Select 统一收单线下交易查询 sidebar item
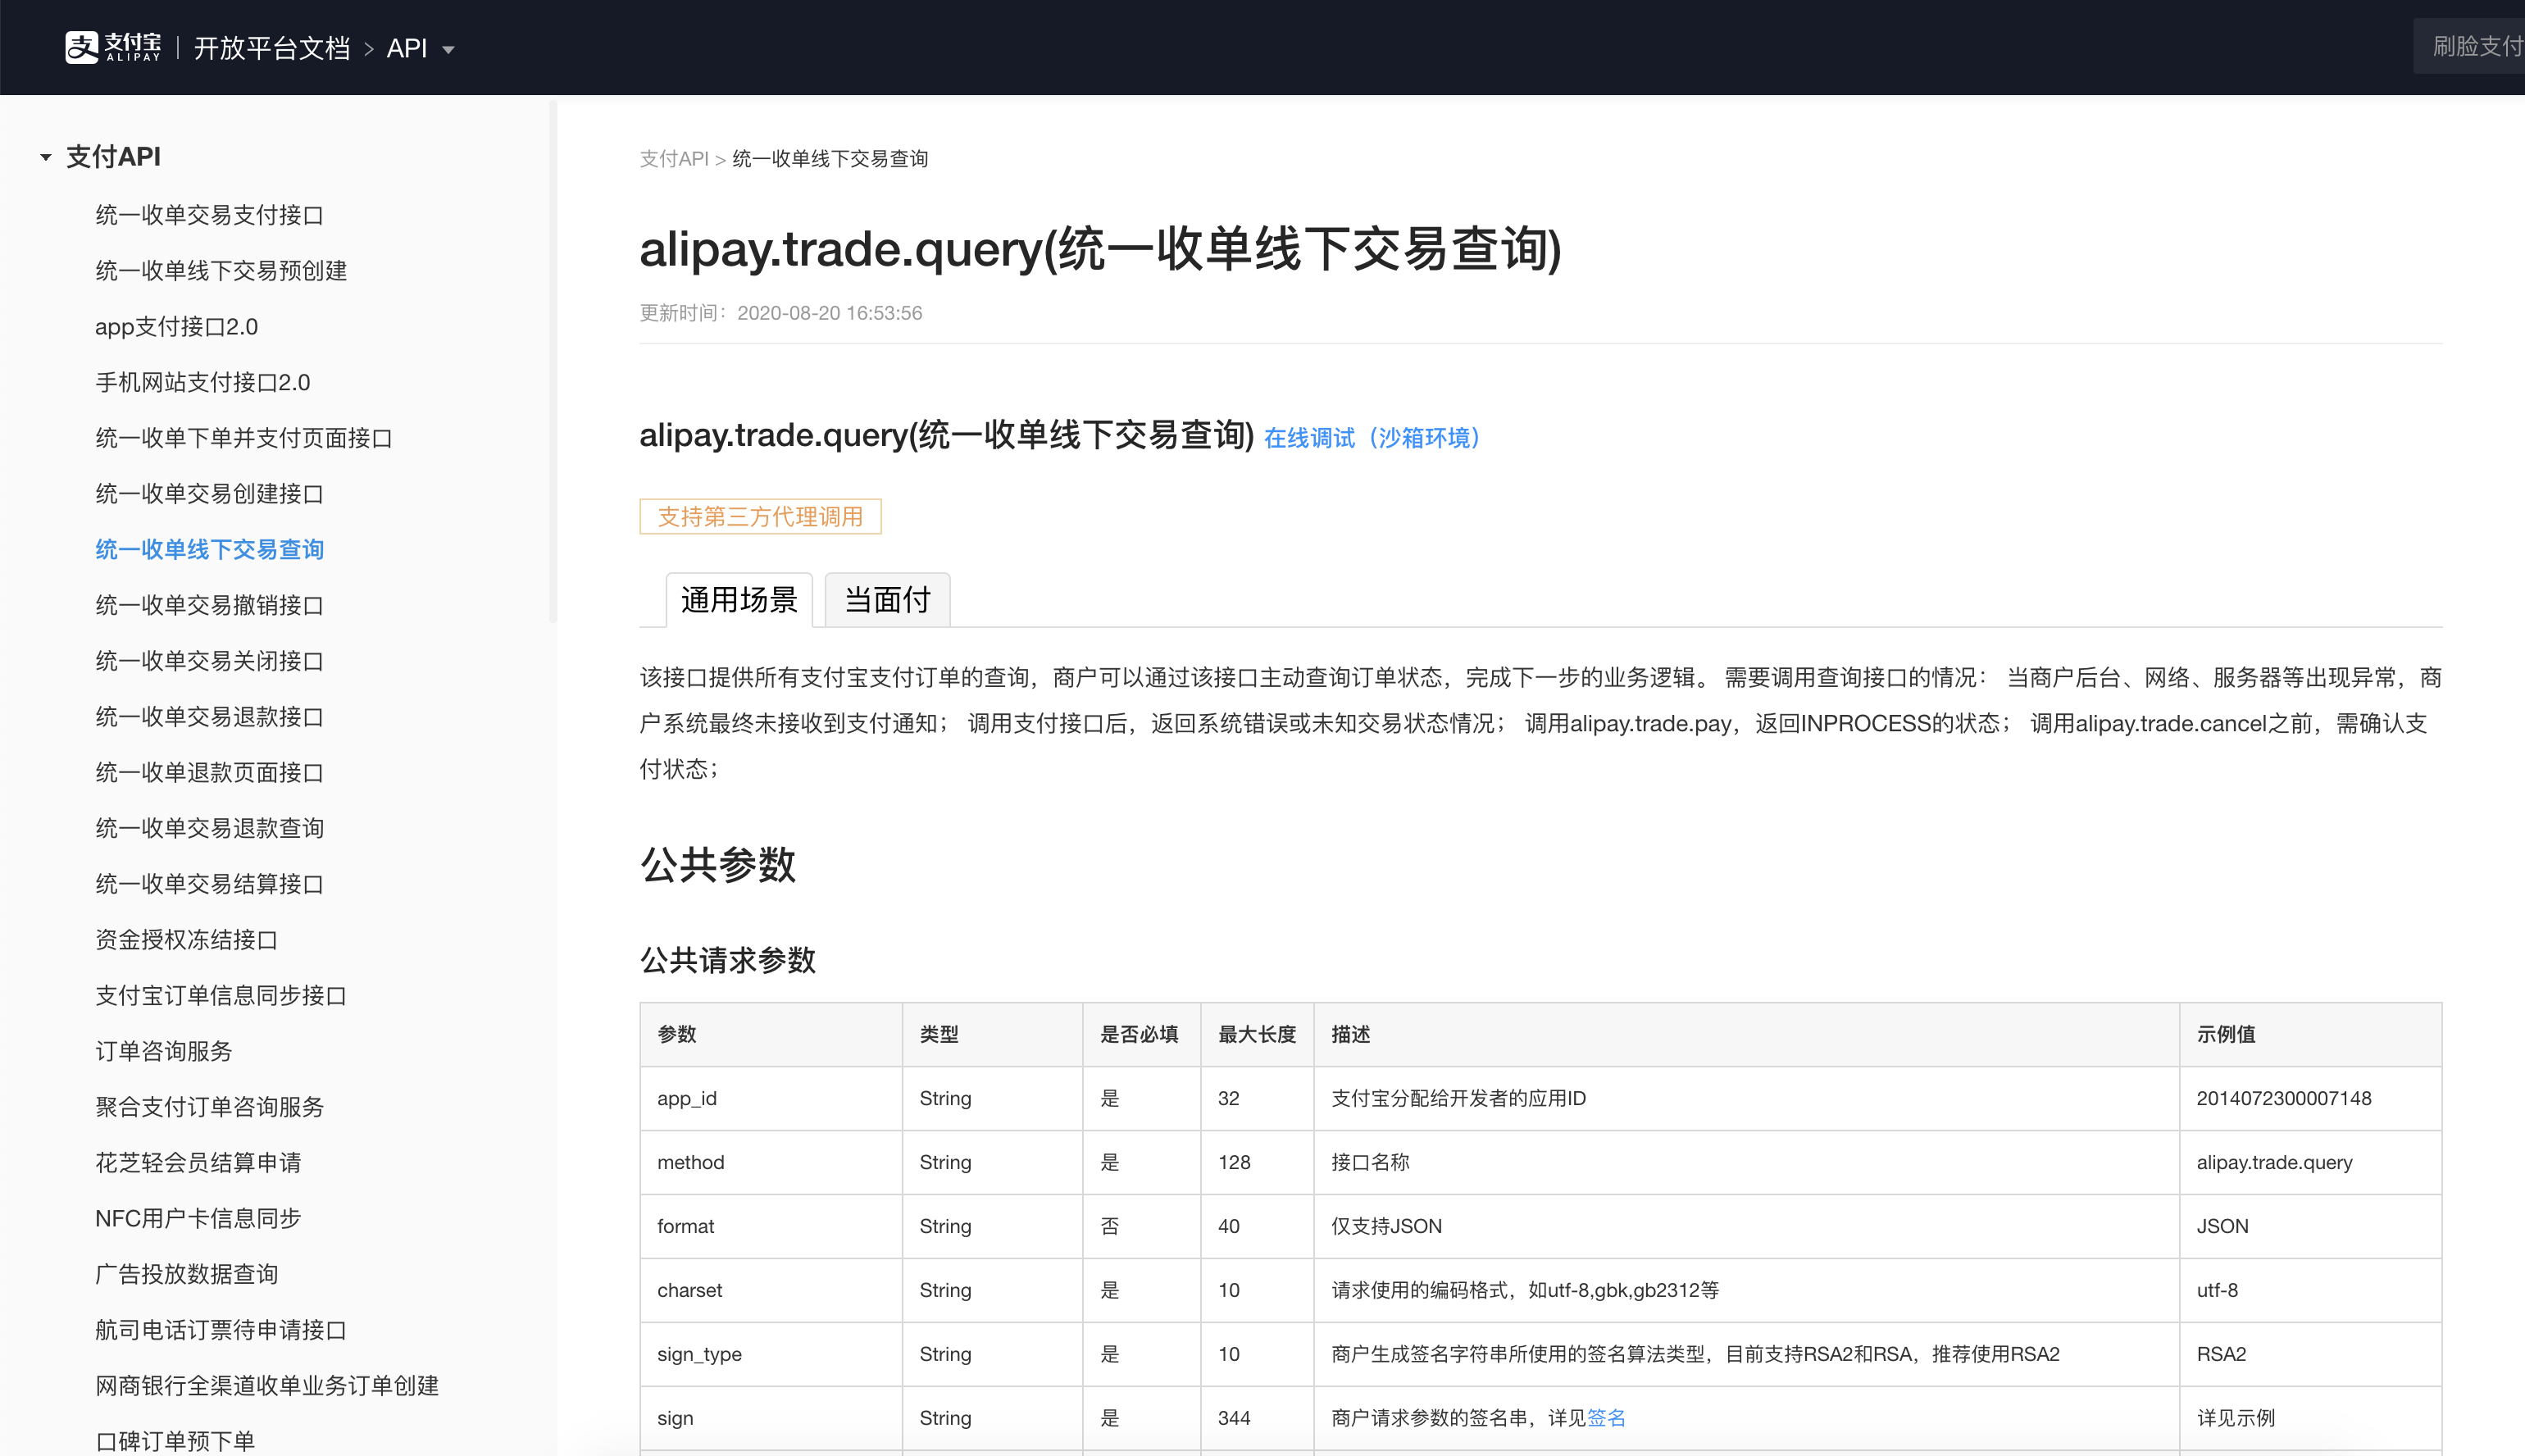2525x1456 pixels. tap(209, 550)
